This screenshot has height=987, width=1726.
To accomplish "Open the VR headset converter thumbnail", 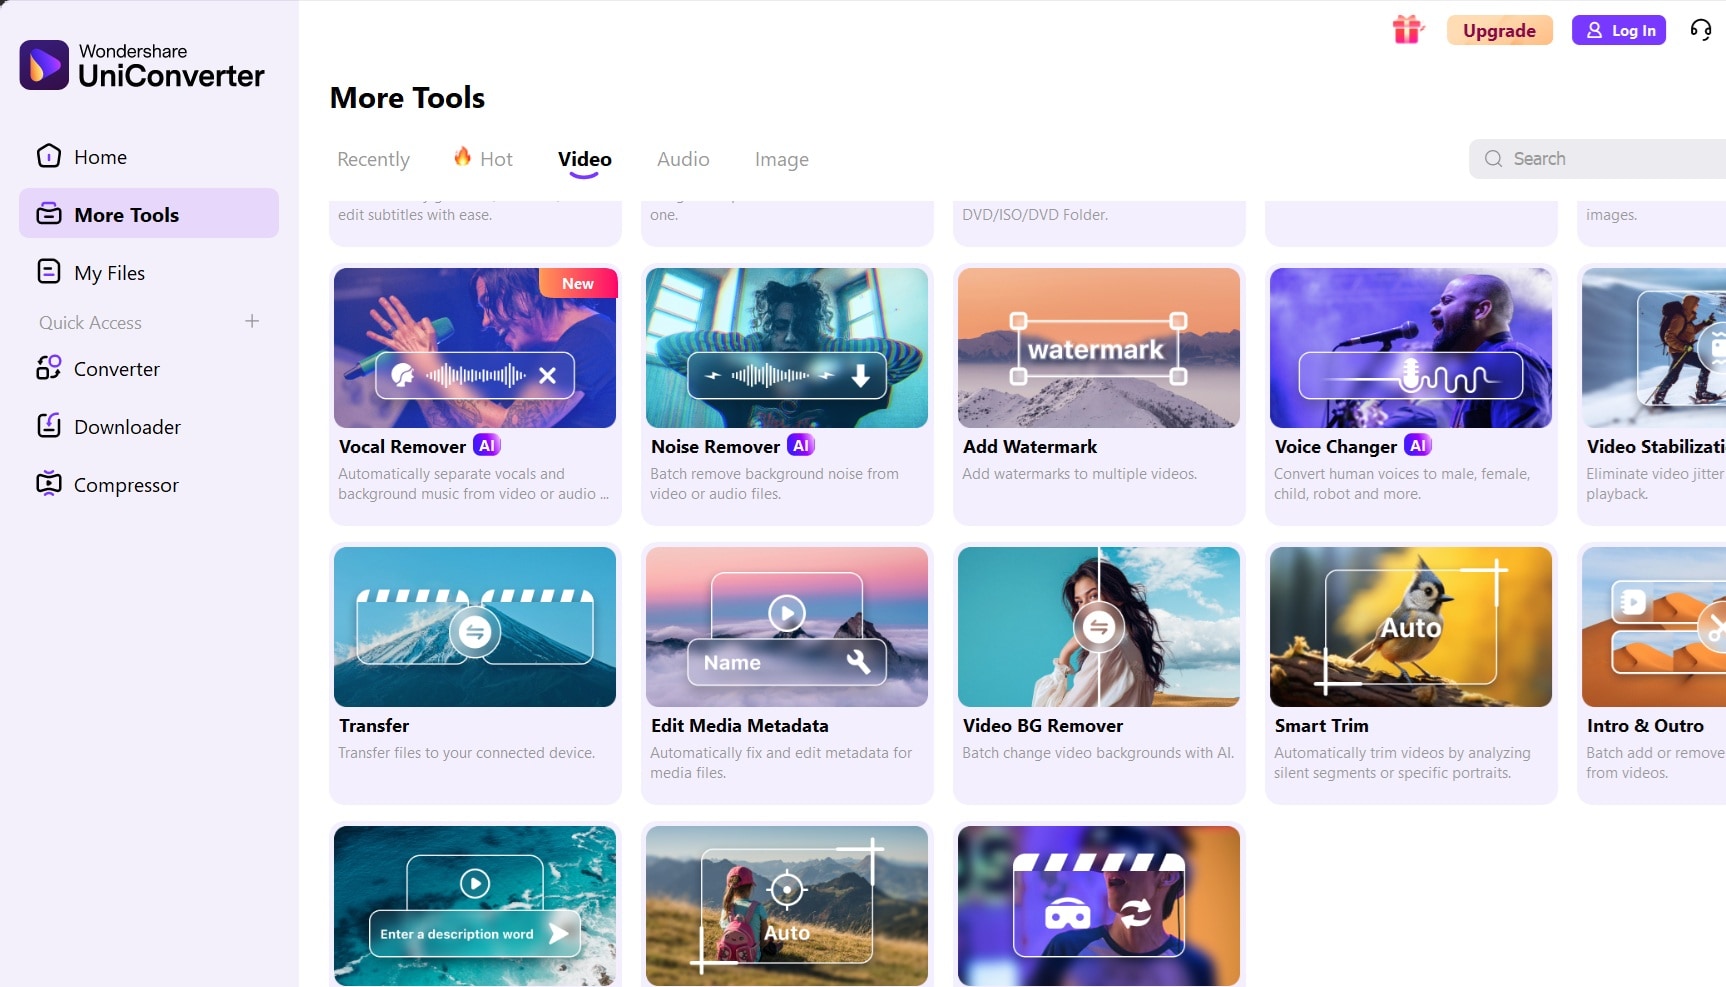I will pos(1099,906).
